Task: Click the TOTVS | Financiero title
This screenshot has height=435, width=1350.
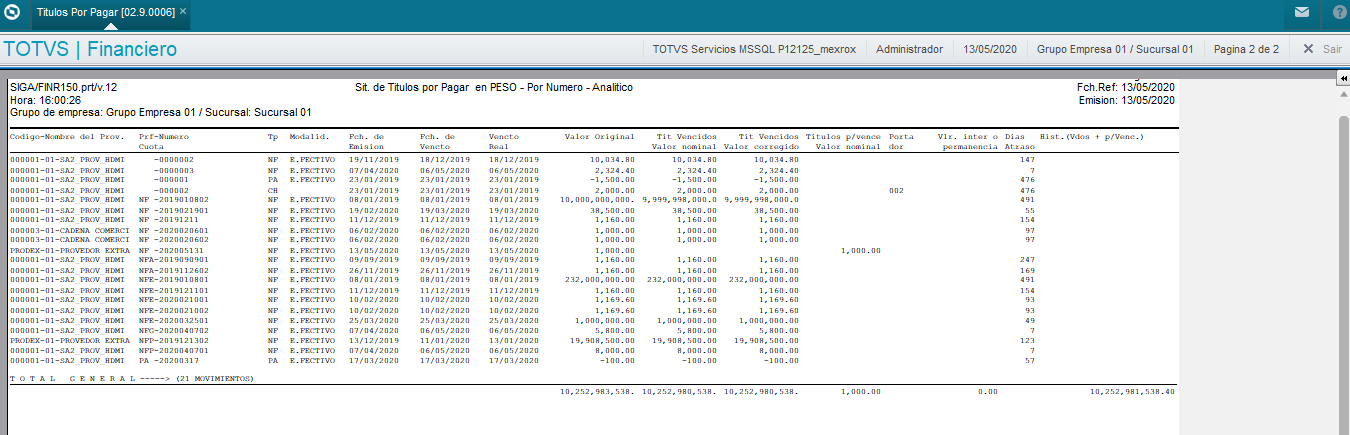Action: [x=91, y=49]
